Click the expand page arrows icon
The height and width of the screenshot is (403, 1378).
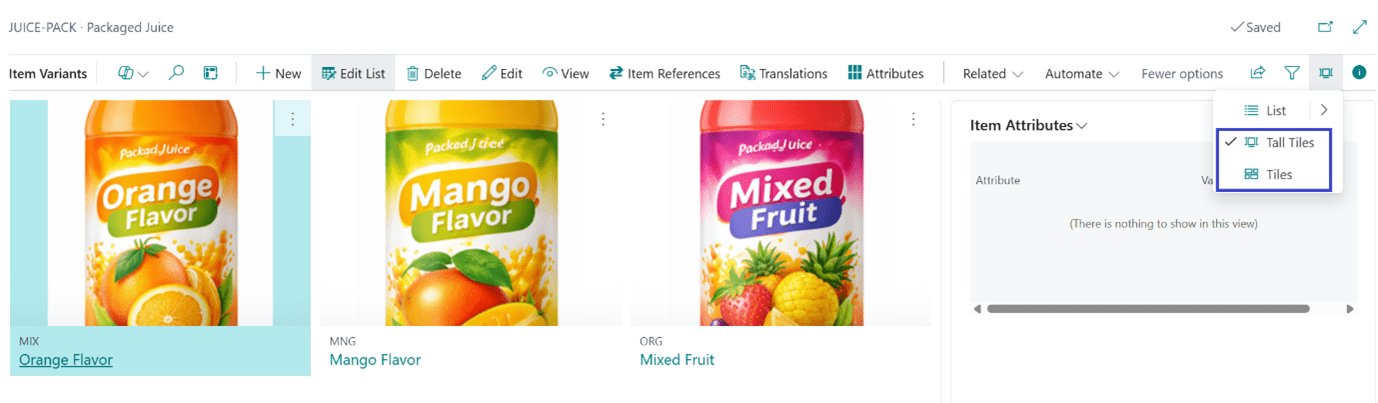1359,27
